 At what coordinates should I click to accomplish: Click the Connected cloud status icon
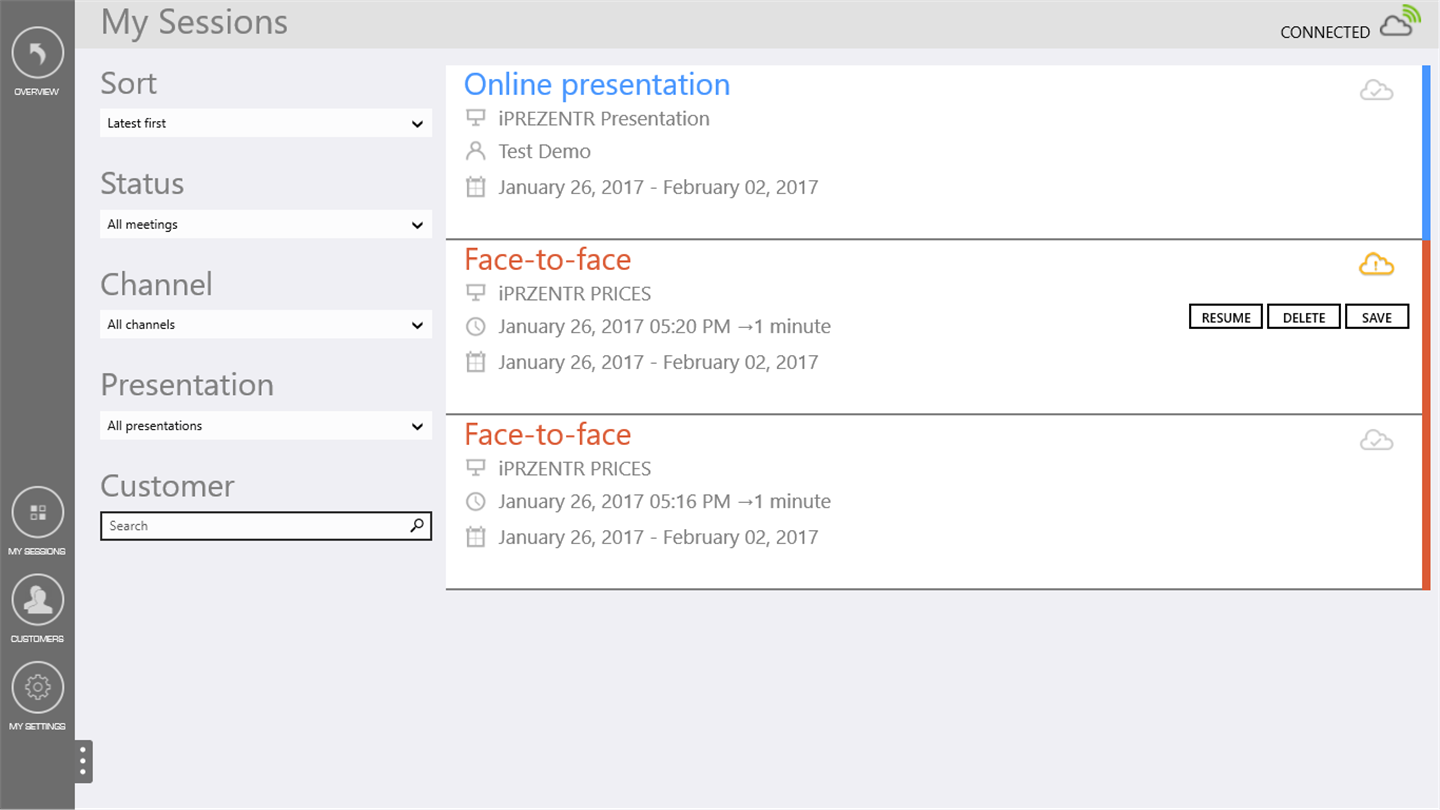coord(1400,23)
